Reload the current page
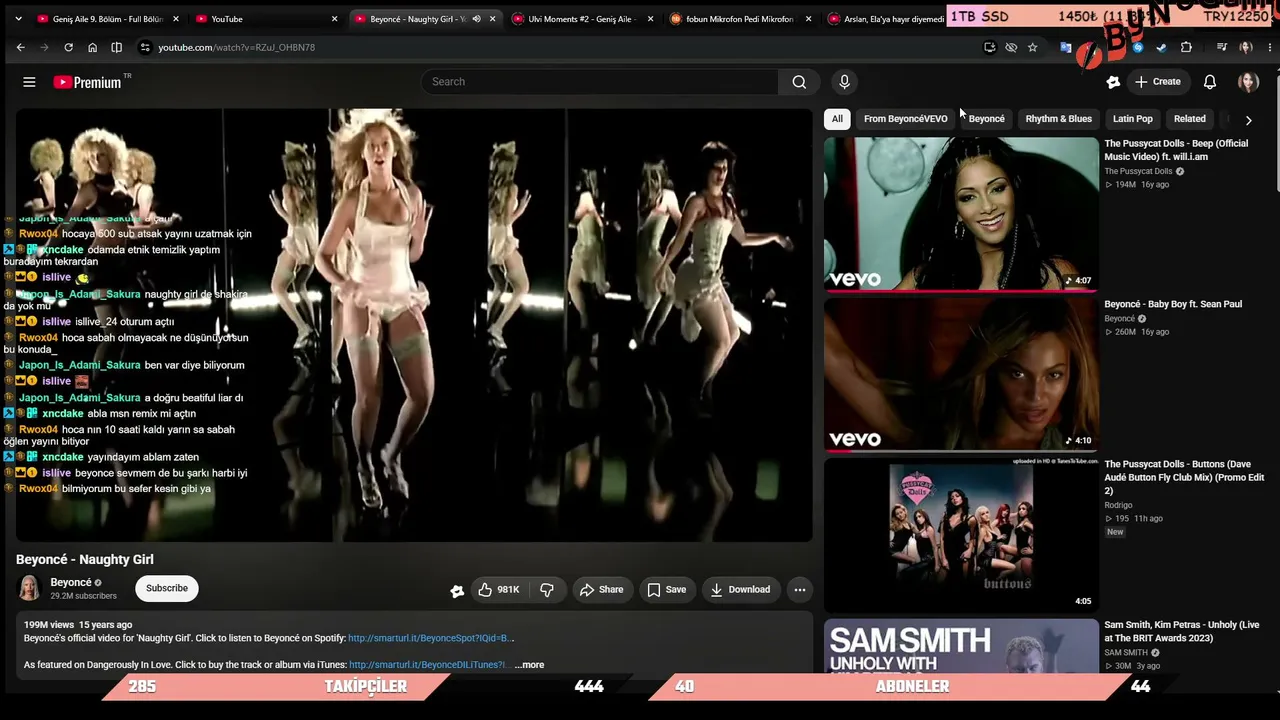The image size is (1280, 720). point(68,47)
